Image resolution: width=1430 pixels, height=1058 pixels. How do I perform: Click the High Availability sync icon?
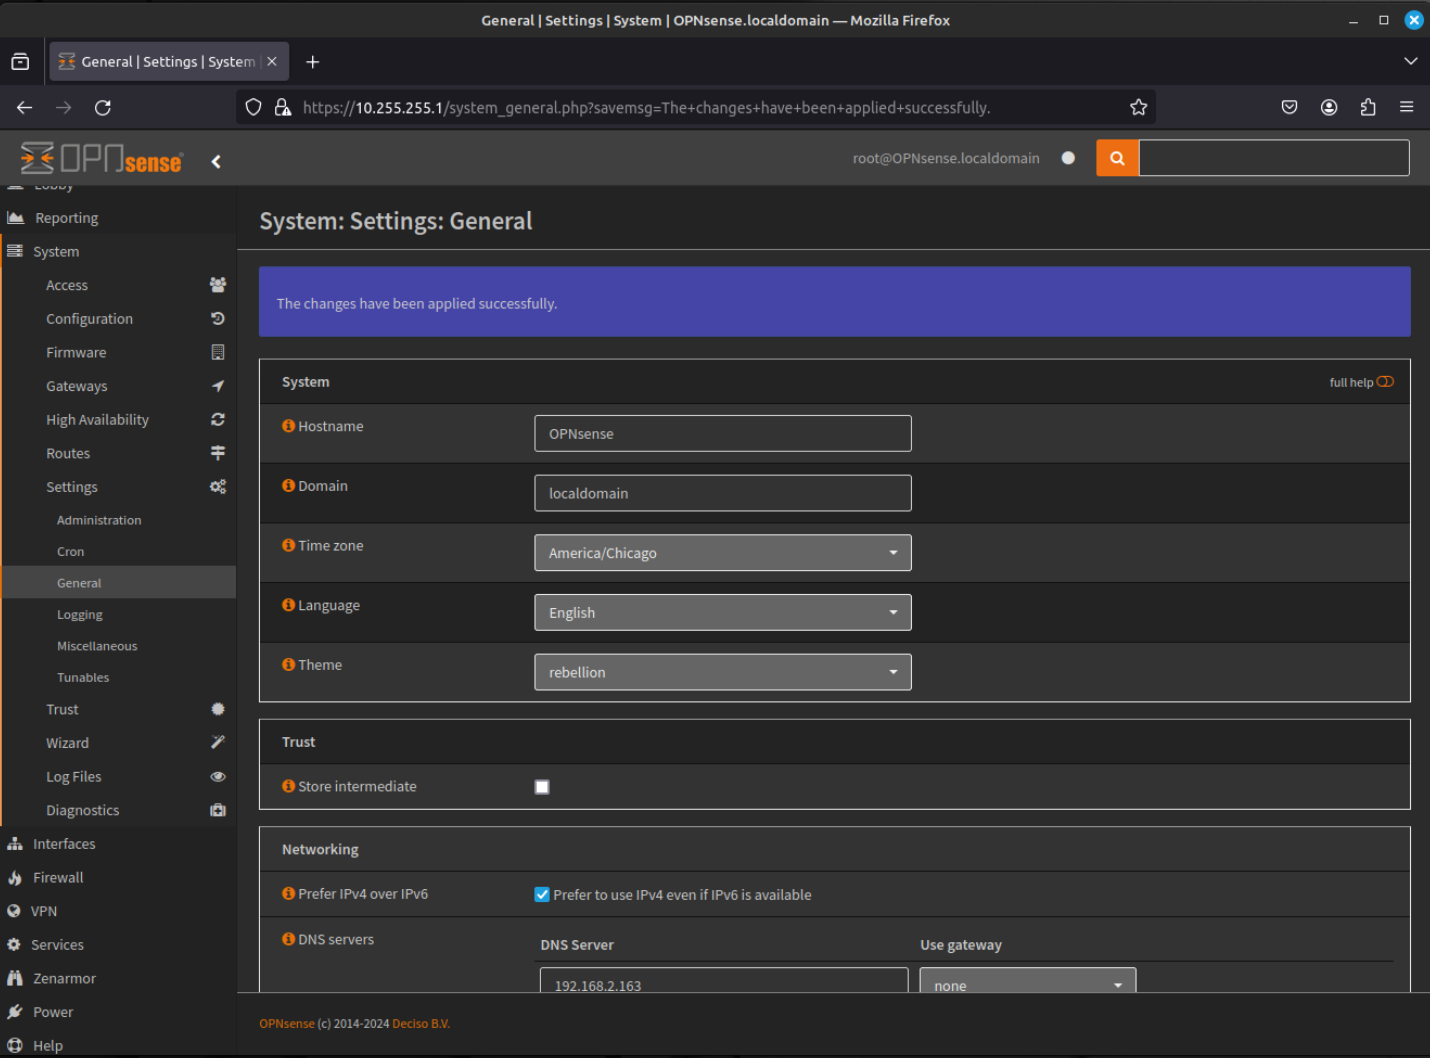tap(218, 419)
